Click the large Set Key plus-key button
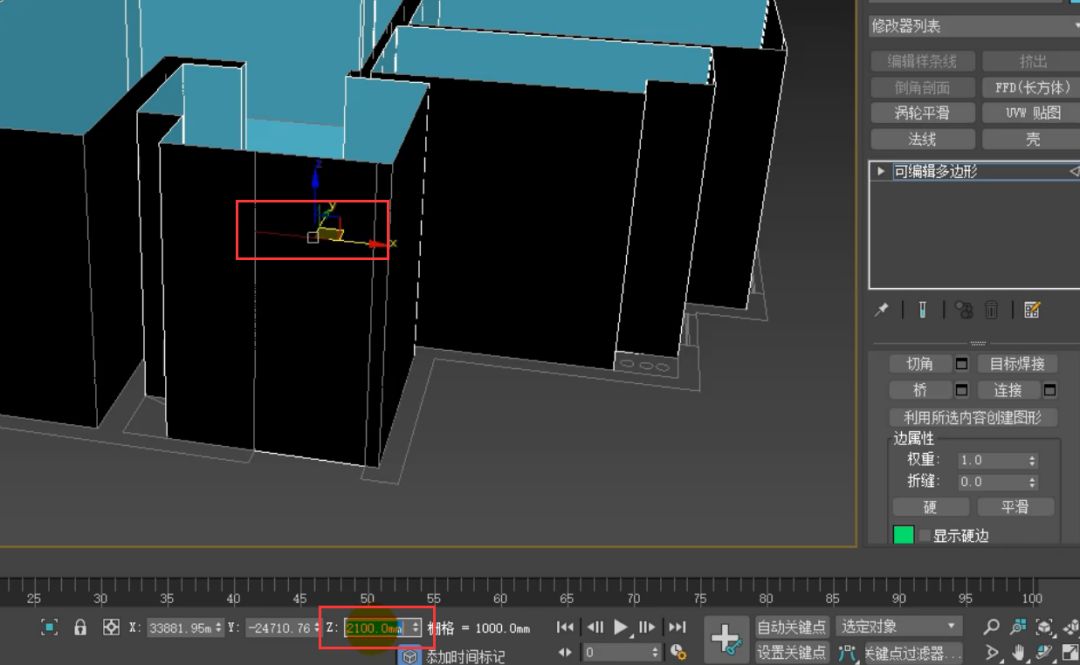Image resolution: width=1080 pixels, height=665 pixels. pos(726,639)
